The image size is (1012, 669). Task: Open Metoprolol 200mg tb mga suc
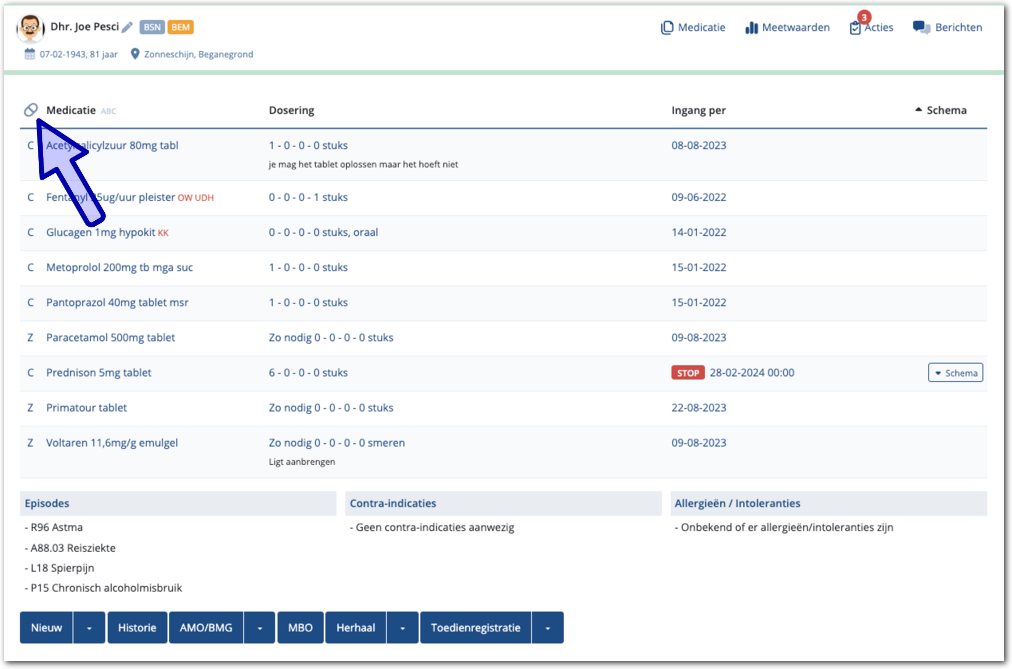tap(120, 268)
